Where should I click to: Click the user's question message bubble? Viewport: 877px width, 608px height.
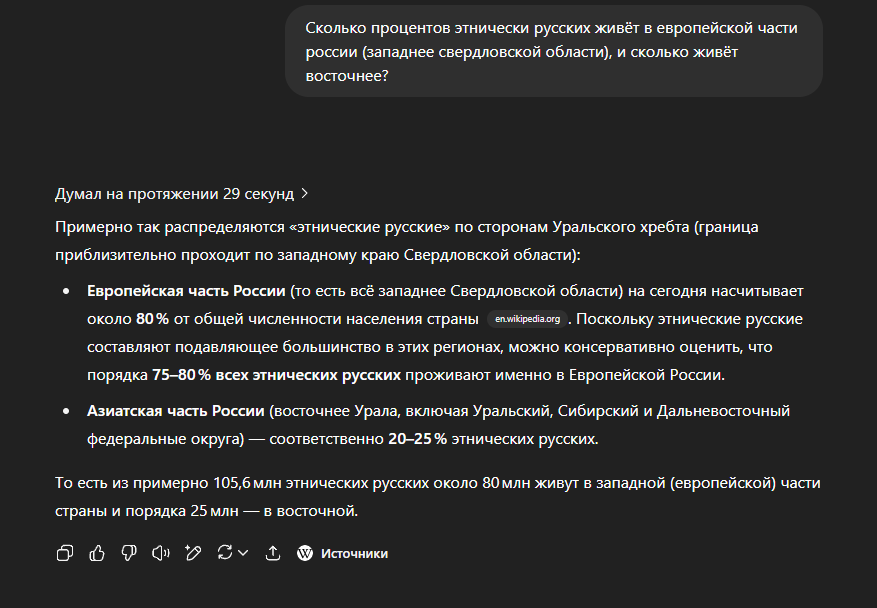(x=554, y=51)
